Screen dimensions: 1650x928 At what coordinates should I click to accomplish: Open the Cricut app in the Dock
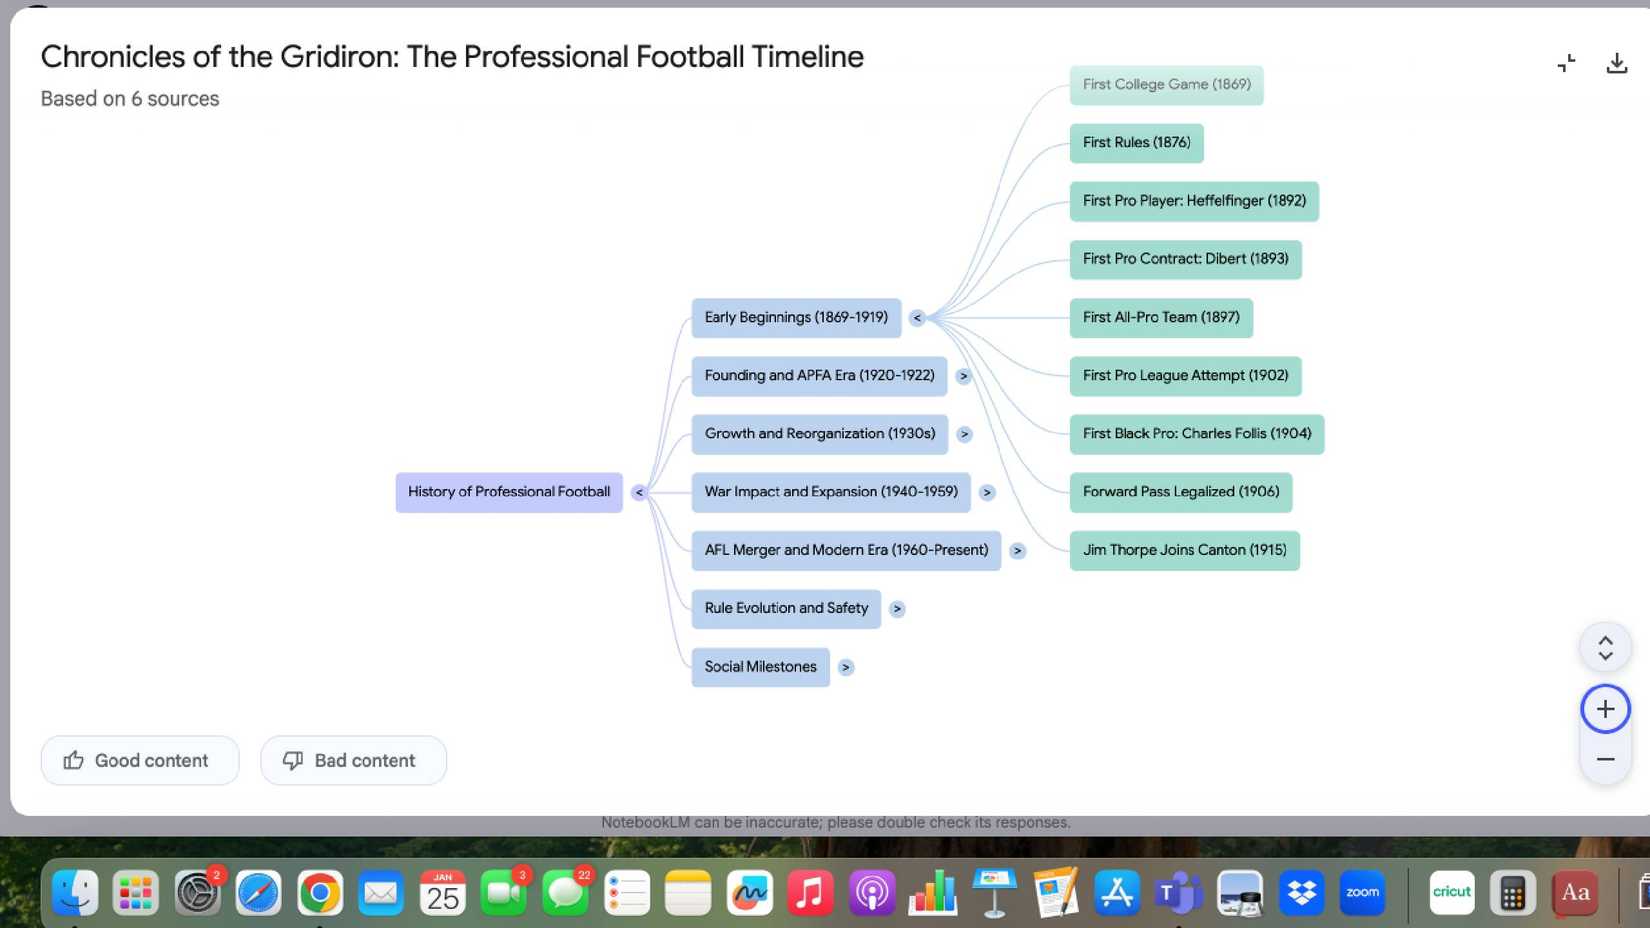tap(1451, 893)
